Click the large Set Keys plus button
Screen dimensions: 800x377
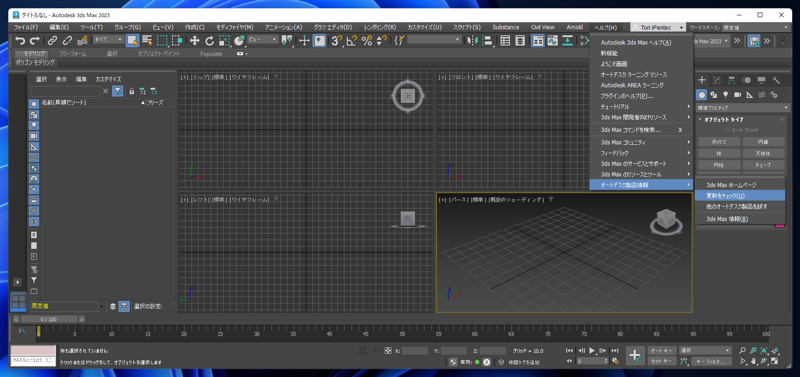tap(635, 356)
